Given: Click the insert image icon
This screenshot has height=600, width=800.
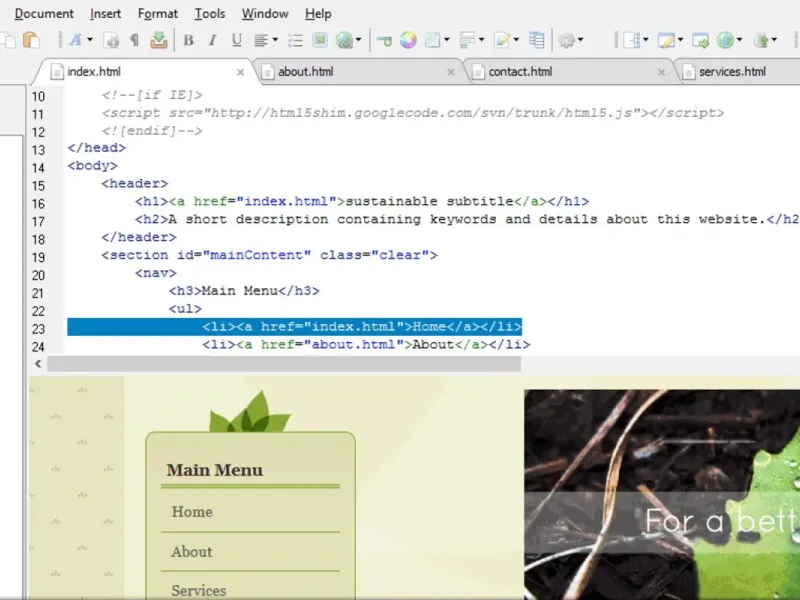Looking at the screenshot, I should click(x=320, y=41).
